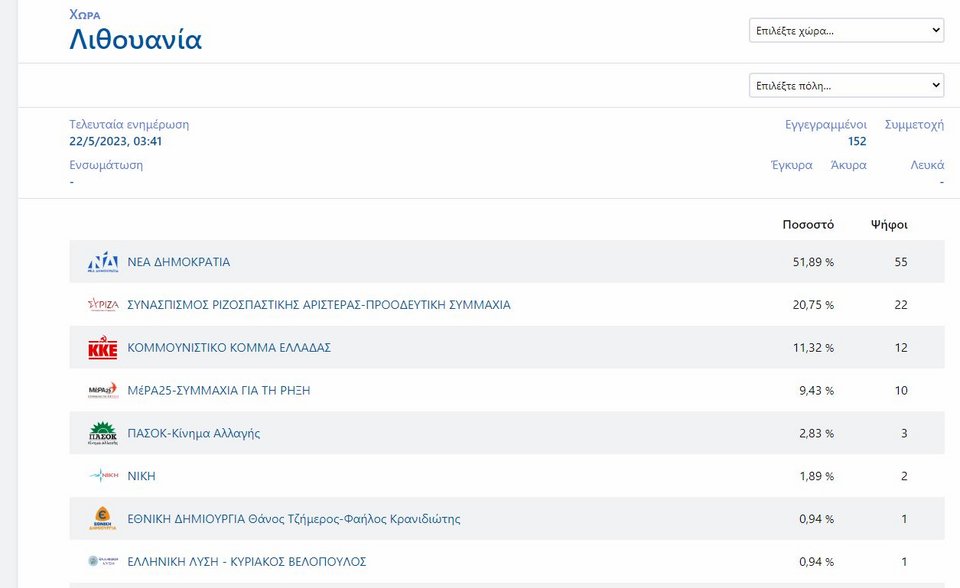Select ΚΟΜΜΟΥΝΙΣΤΙΚΟ ΚΟΜΜΑ ΕΛΛΑΔΑΣ party name
This screenshot has height=588, width=960.
[229, 348]
